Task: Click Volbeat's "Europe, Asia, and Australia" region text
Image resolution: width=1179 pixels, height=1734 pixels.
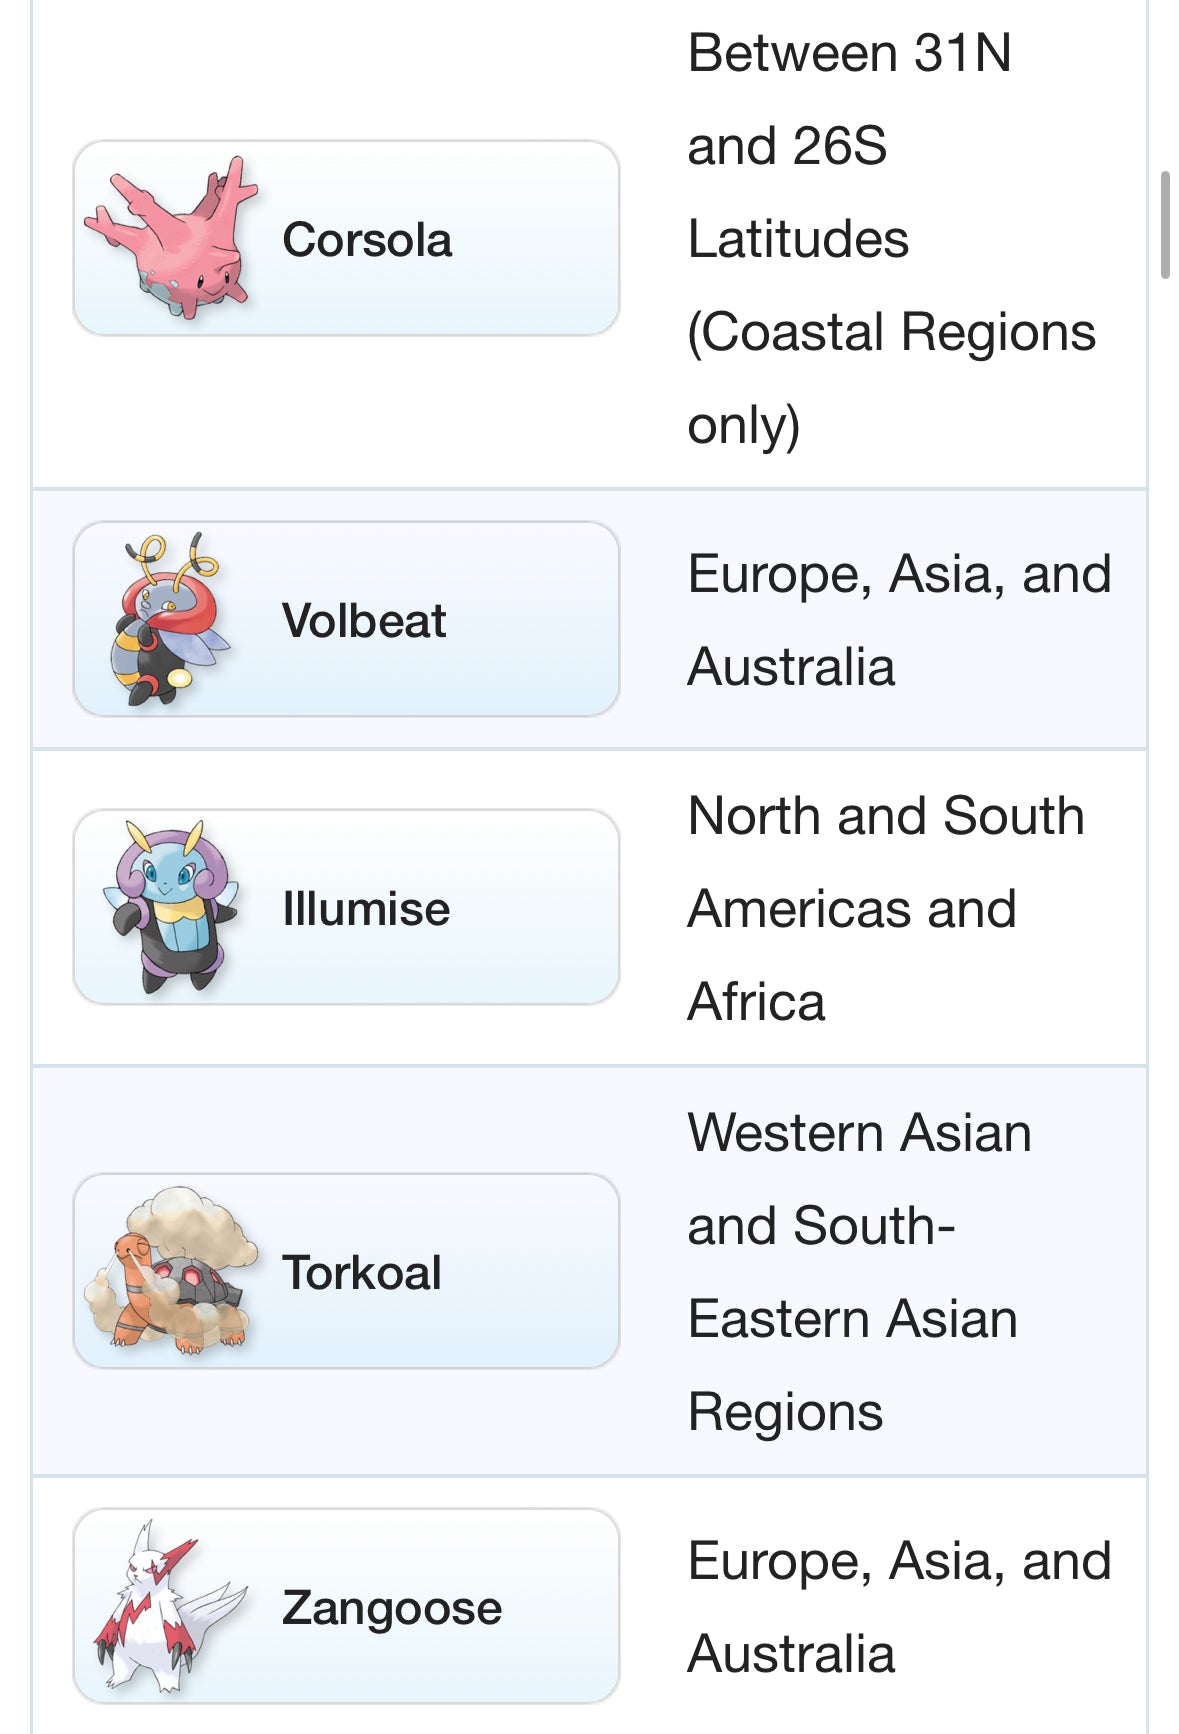Action: [x=898, y=620]
